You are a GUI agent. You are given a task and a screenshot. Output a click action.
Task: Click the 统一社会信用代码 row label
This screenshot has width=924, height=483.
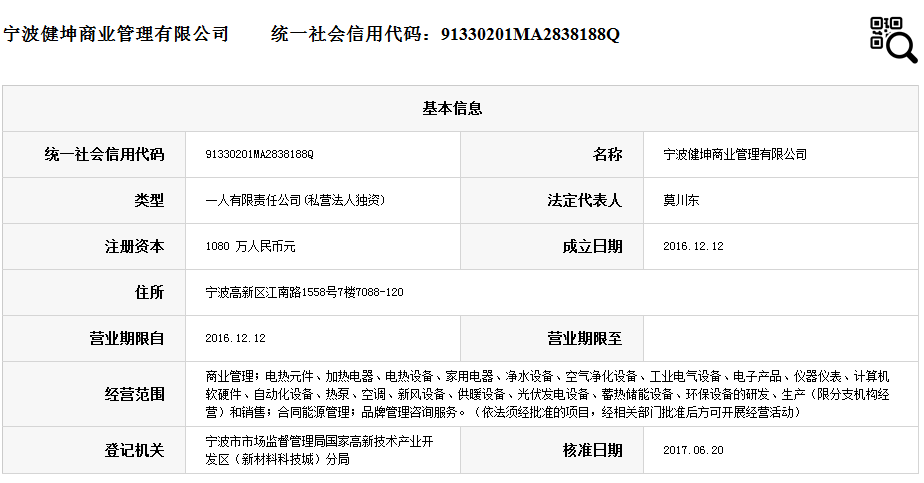click(x=104, y=154)
